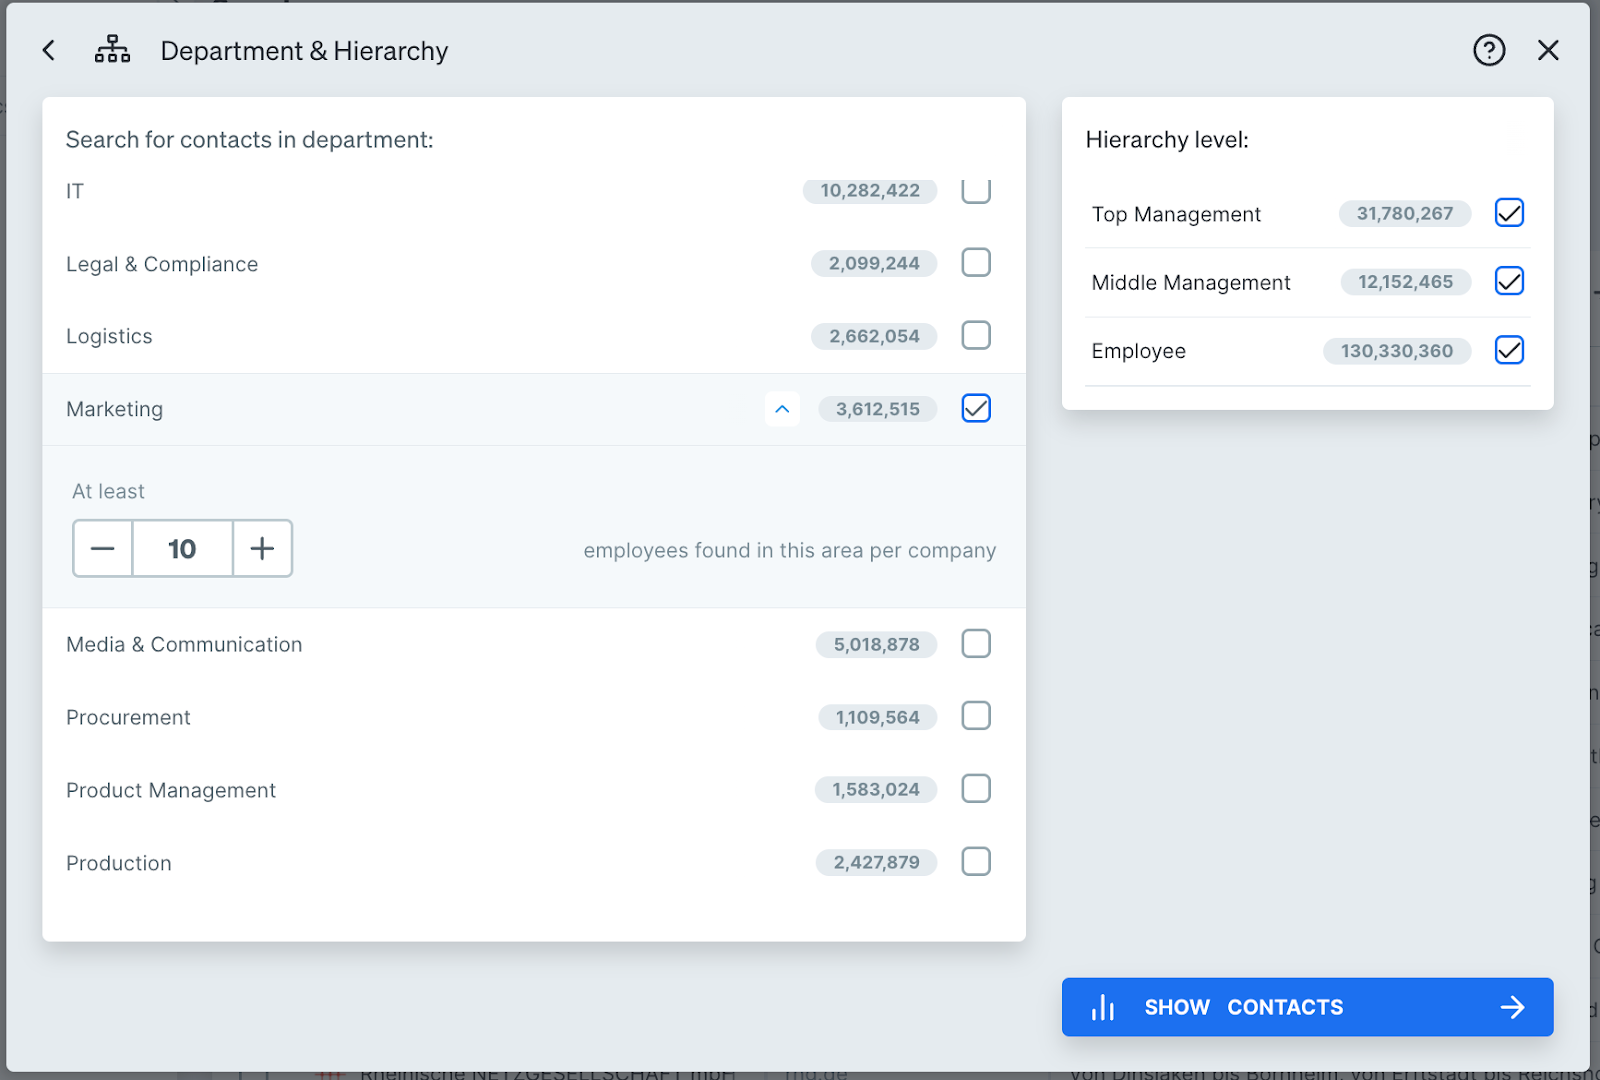Open the help question mark icon

1489,50
